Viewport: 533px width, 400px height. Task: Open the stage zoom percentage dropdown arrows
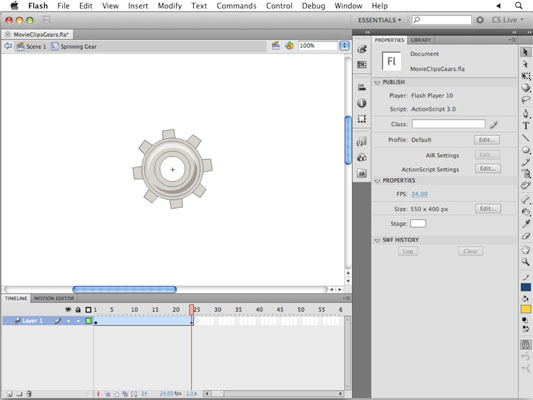344,46
